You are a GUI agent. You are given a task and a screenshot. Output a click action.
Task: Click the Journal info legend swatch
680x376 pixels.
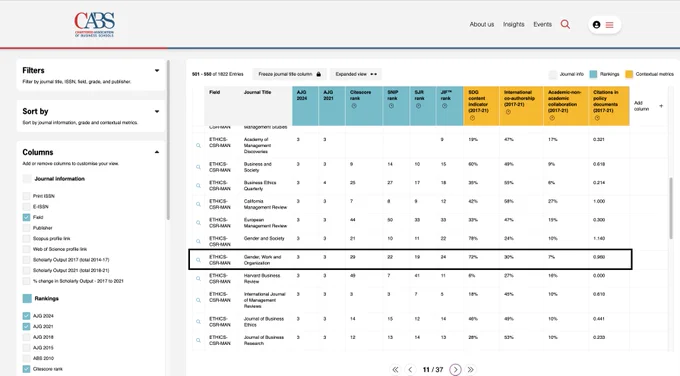(x=552, y=74)
